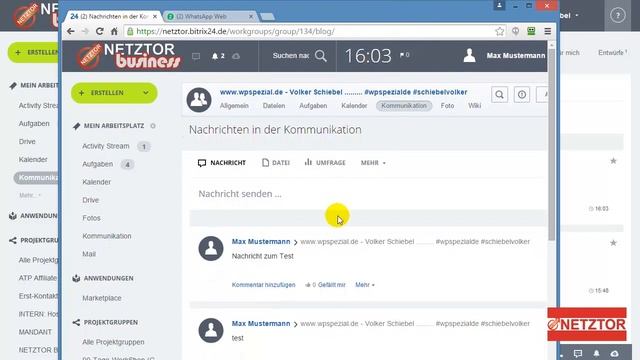Open group info with the circled-i button

(x=522, y=95)
